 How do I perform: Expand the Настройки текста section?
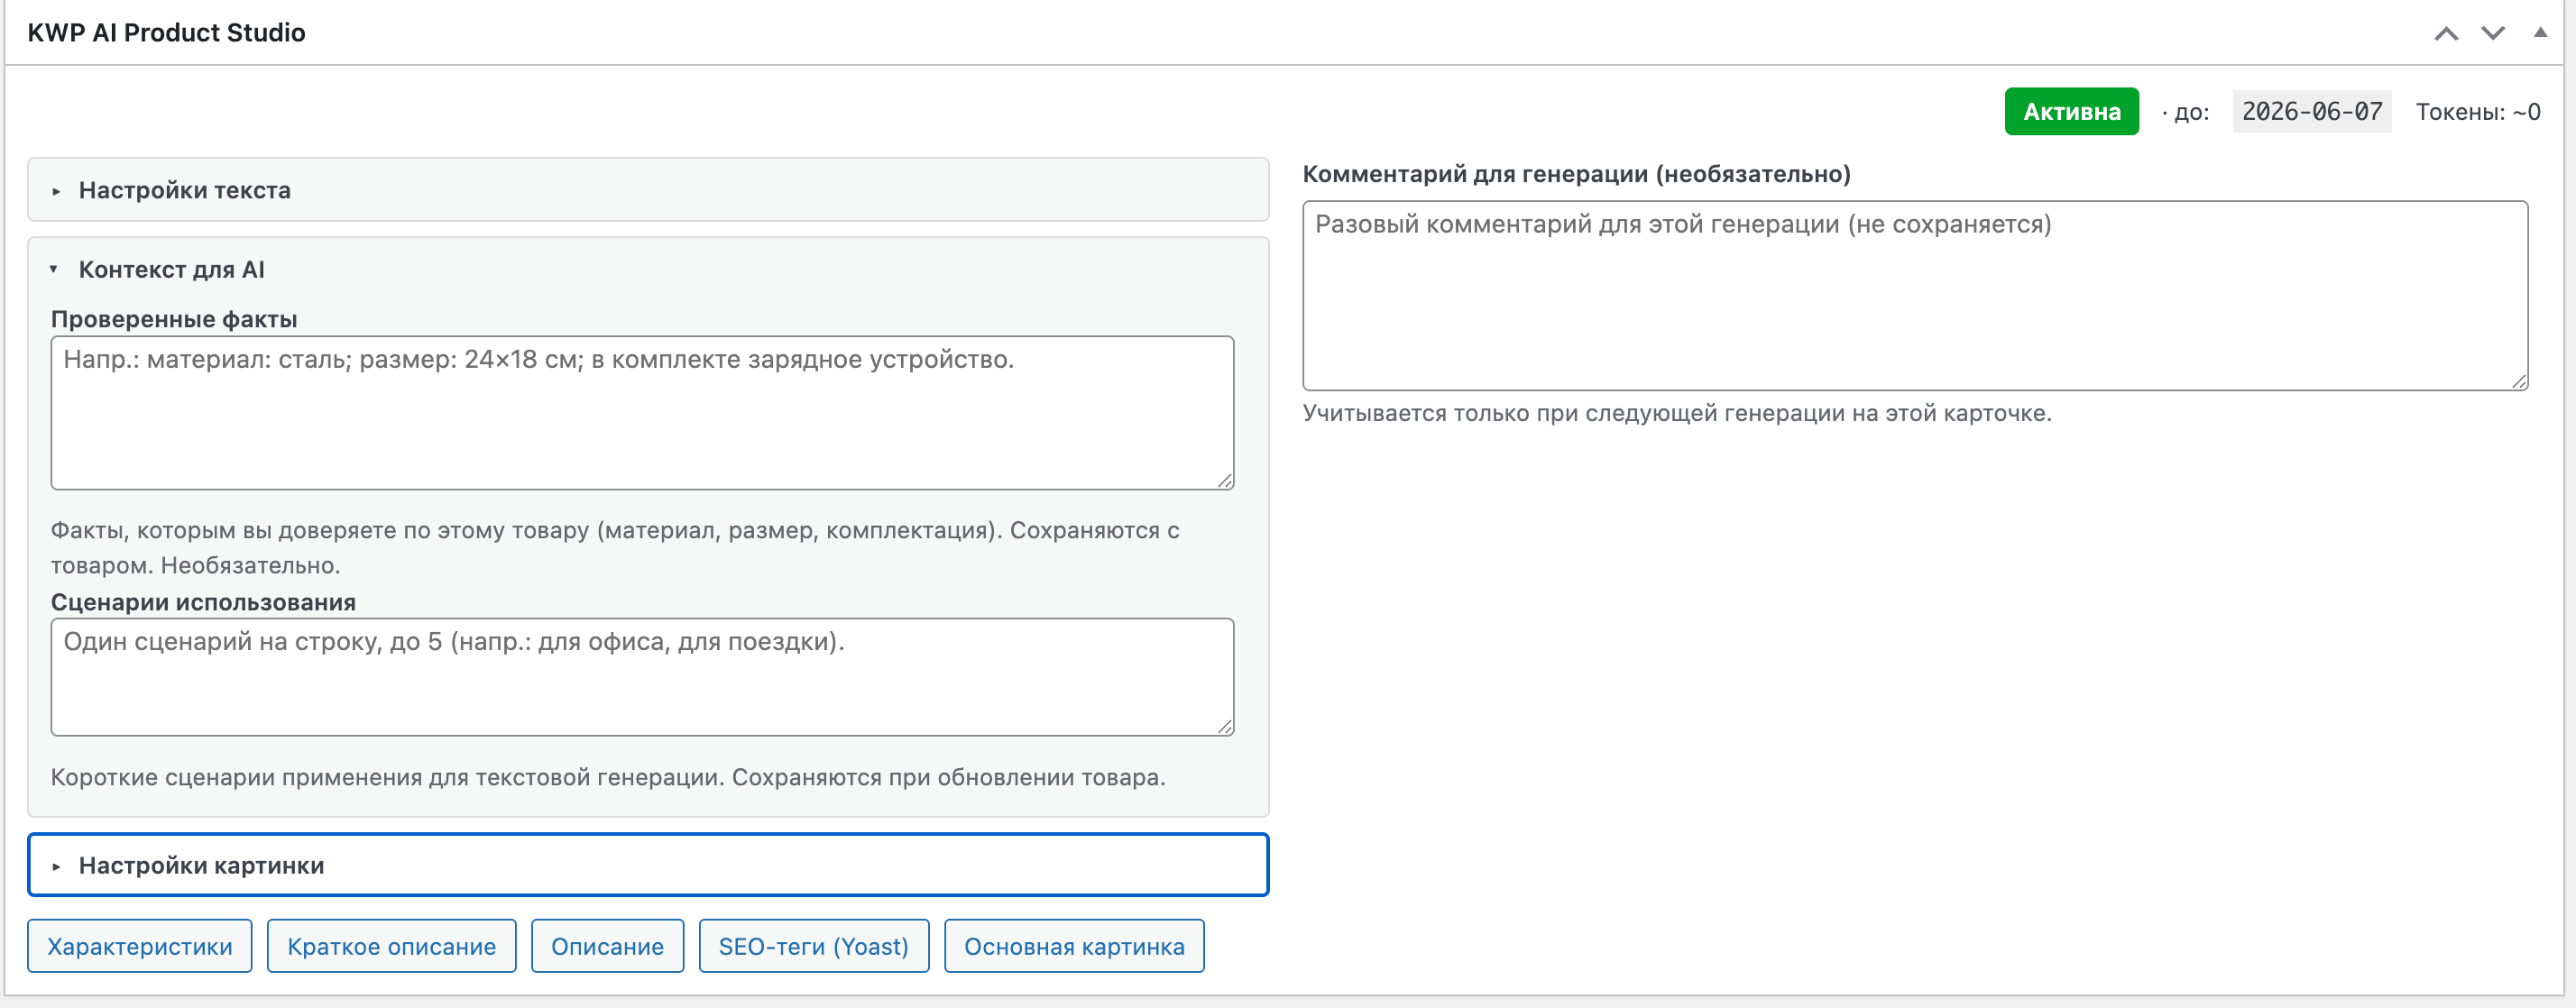click(648, 190)
